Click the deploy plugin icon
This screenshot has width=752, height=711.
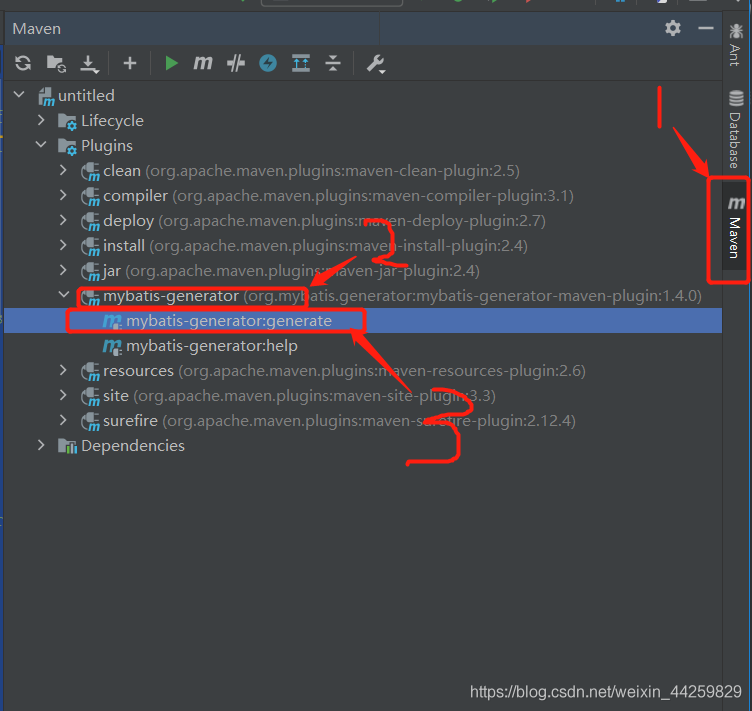click(x=90, y=221)
